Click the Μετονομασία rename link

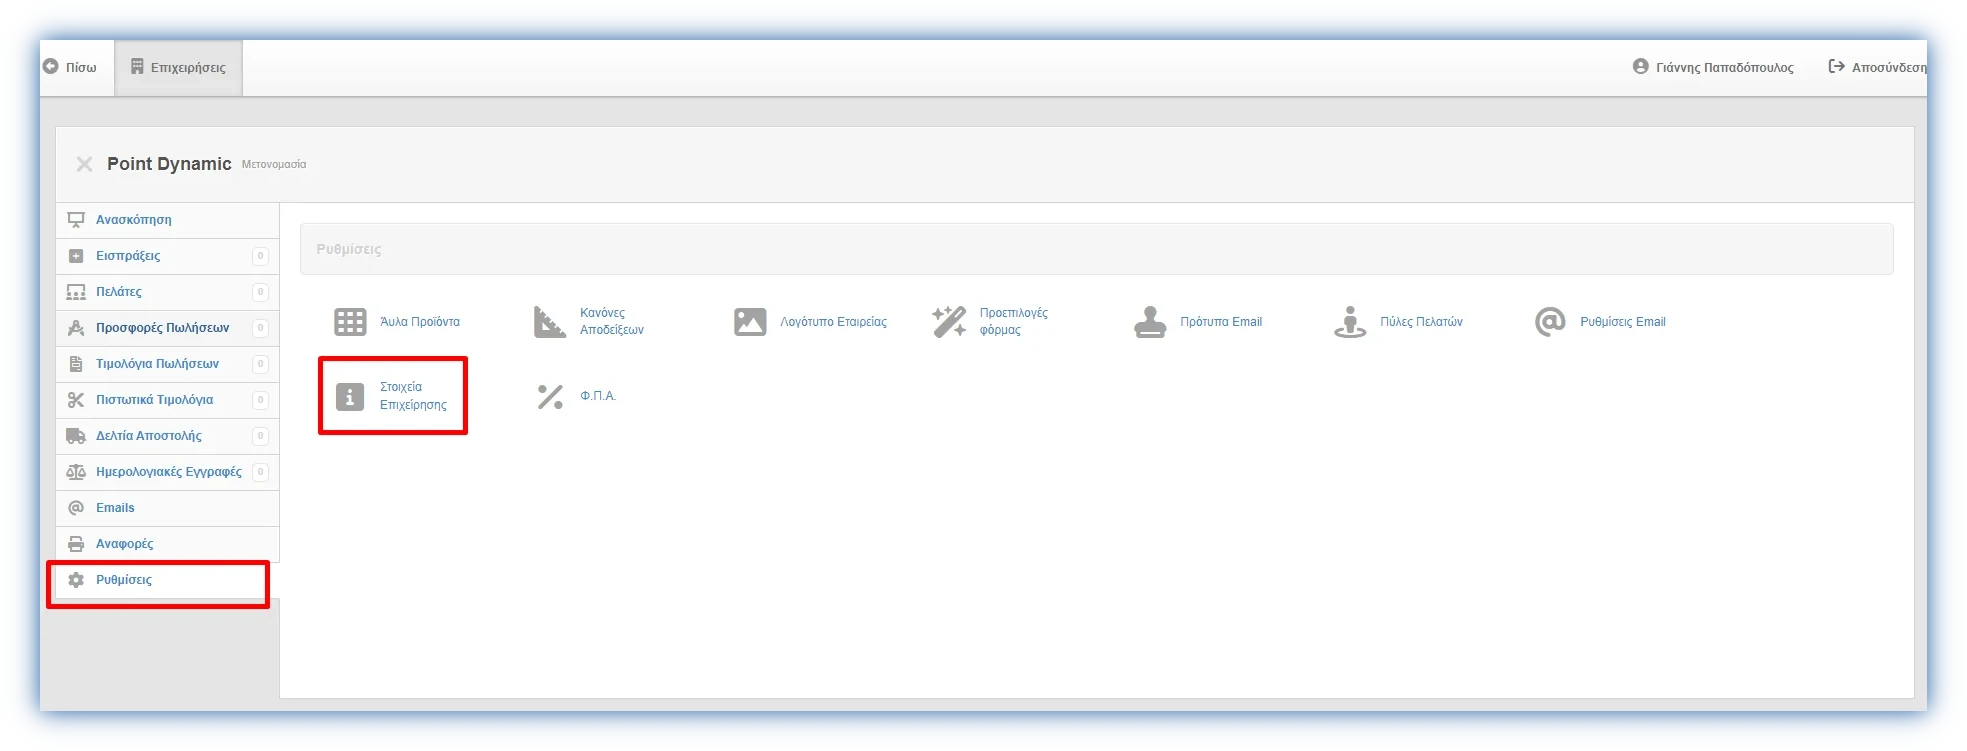(274, 165)
